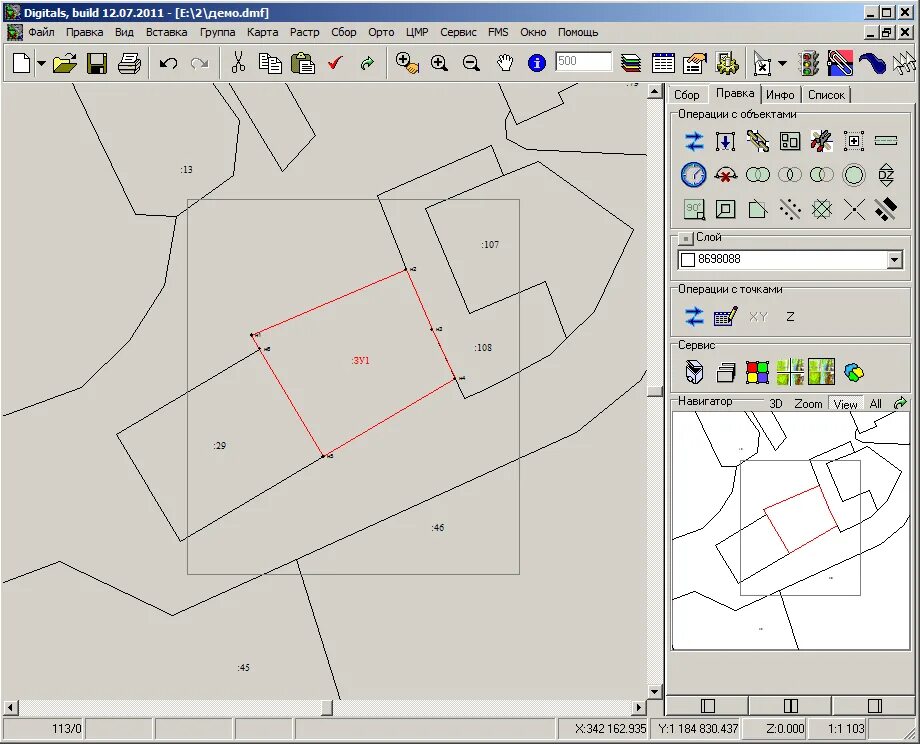
Task: Click the layer color swatch beside 8698088
Action: 688,259
